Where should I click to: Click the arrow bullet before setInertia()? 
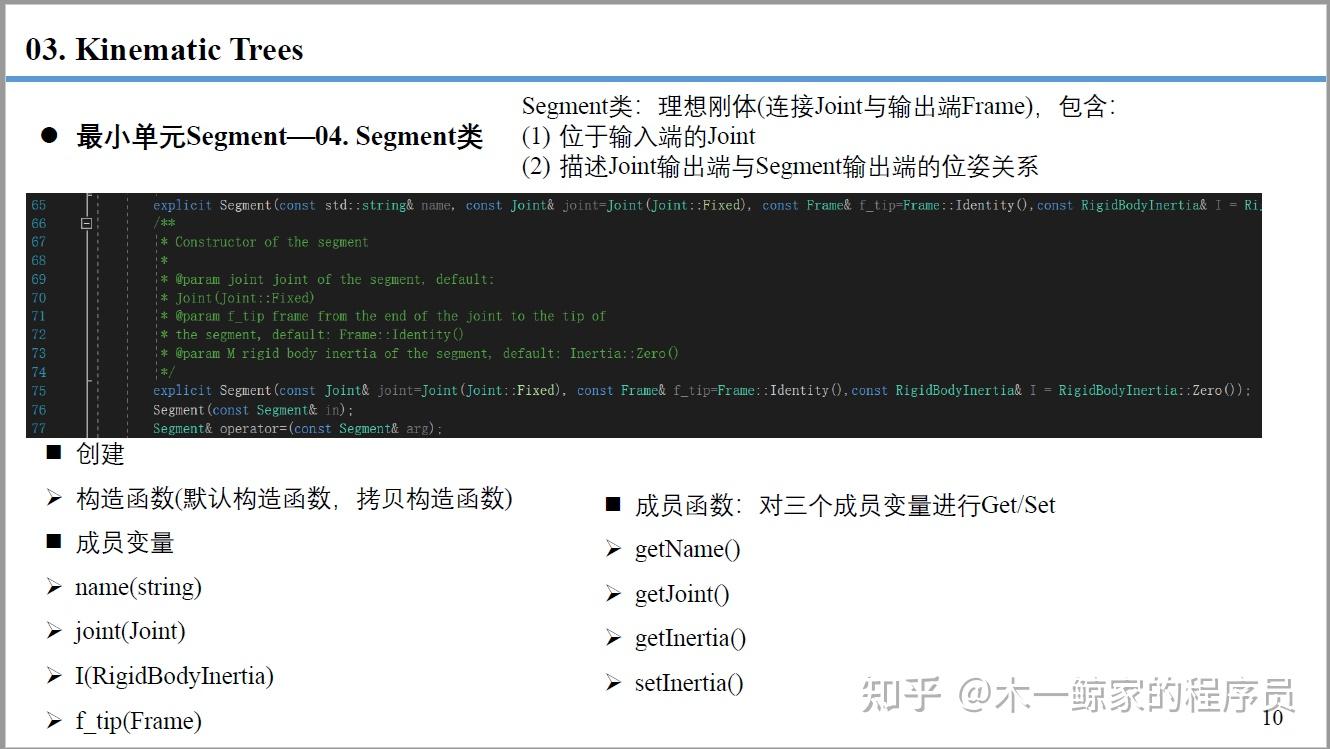click(x=613, y=683)
